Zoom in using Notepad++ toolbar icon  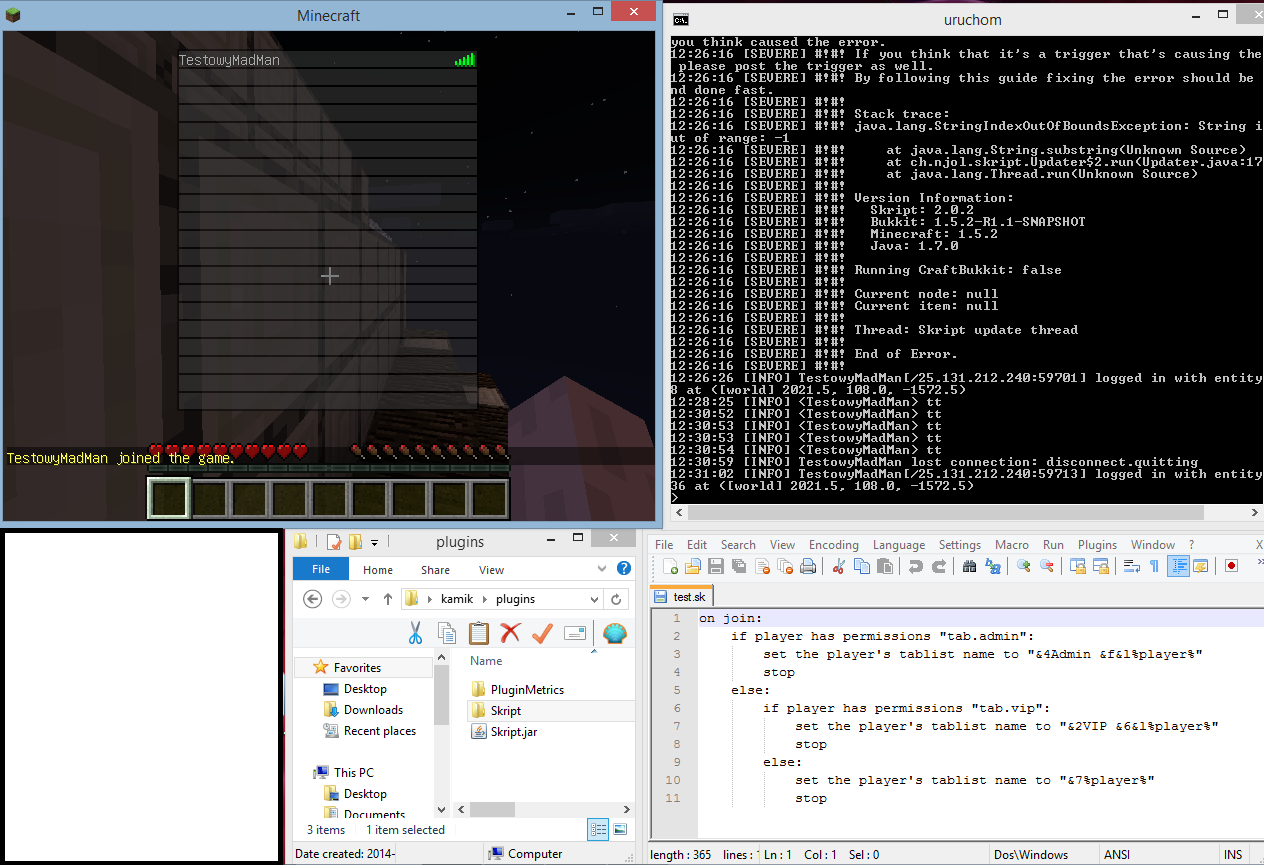pos(1023,566)
